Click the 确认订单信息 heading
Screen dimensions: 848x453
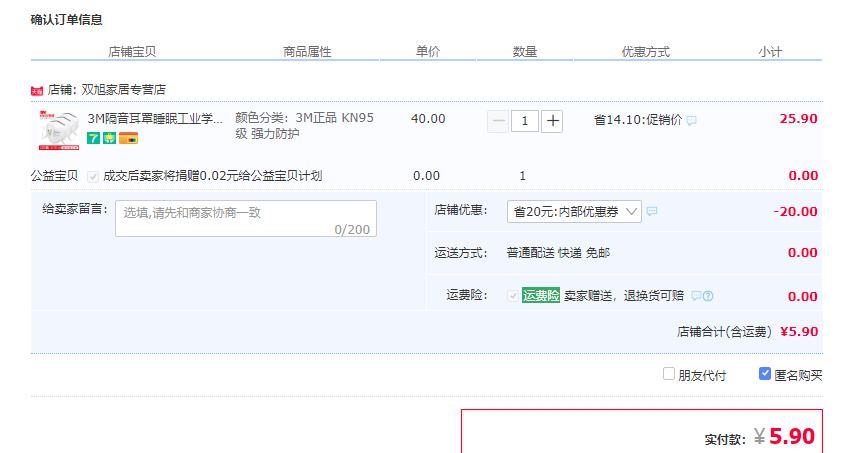[67, 20]
